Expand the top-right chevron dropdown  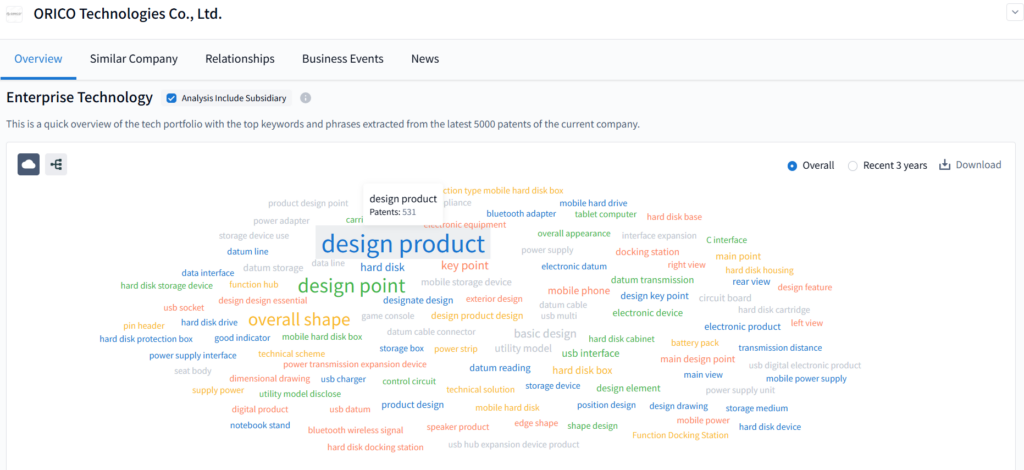pyautogui.click(x=1012, y=13)
